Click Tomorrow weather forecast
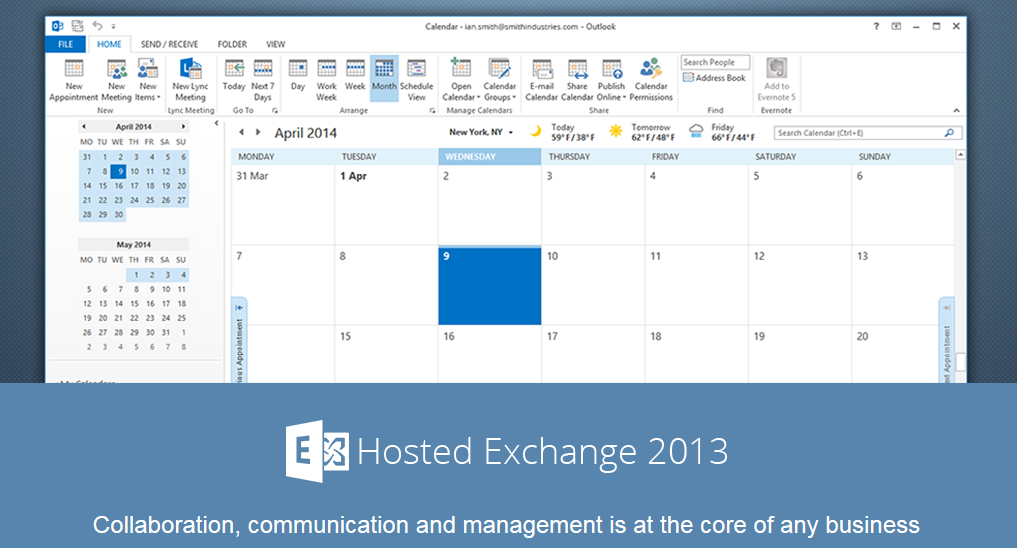 pos(643,132)
